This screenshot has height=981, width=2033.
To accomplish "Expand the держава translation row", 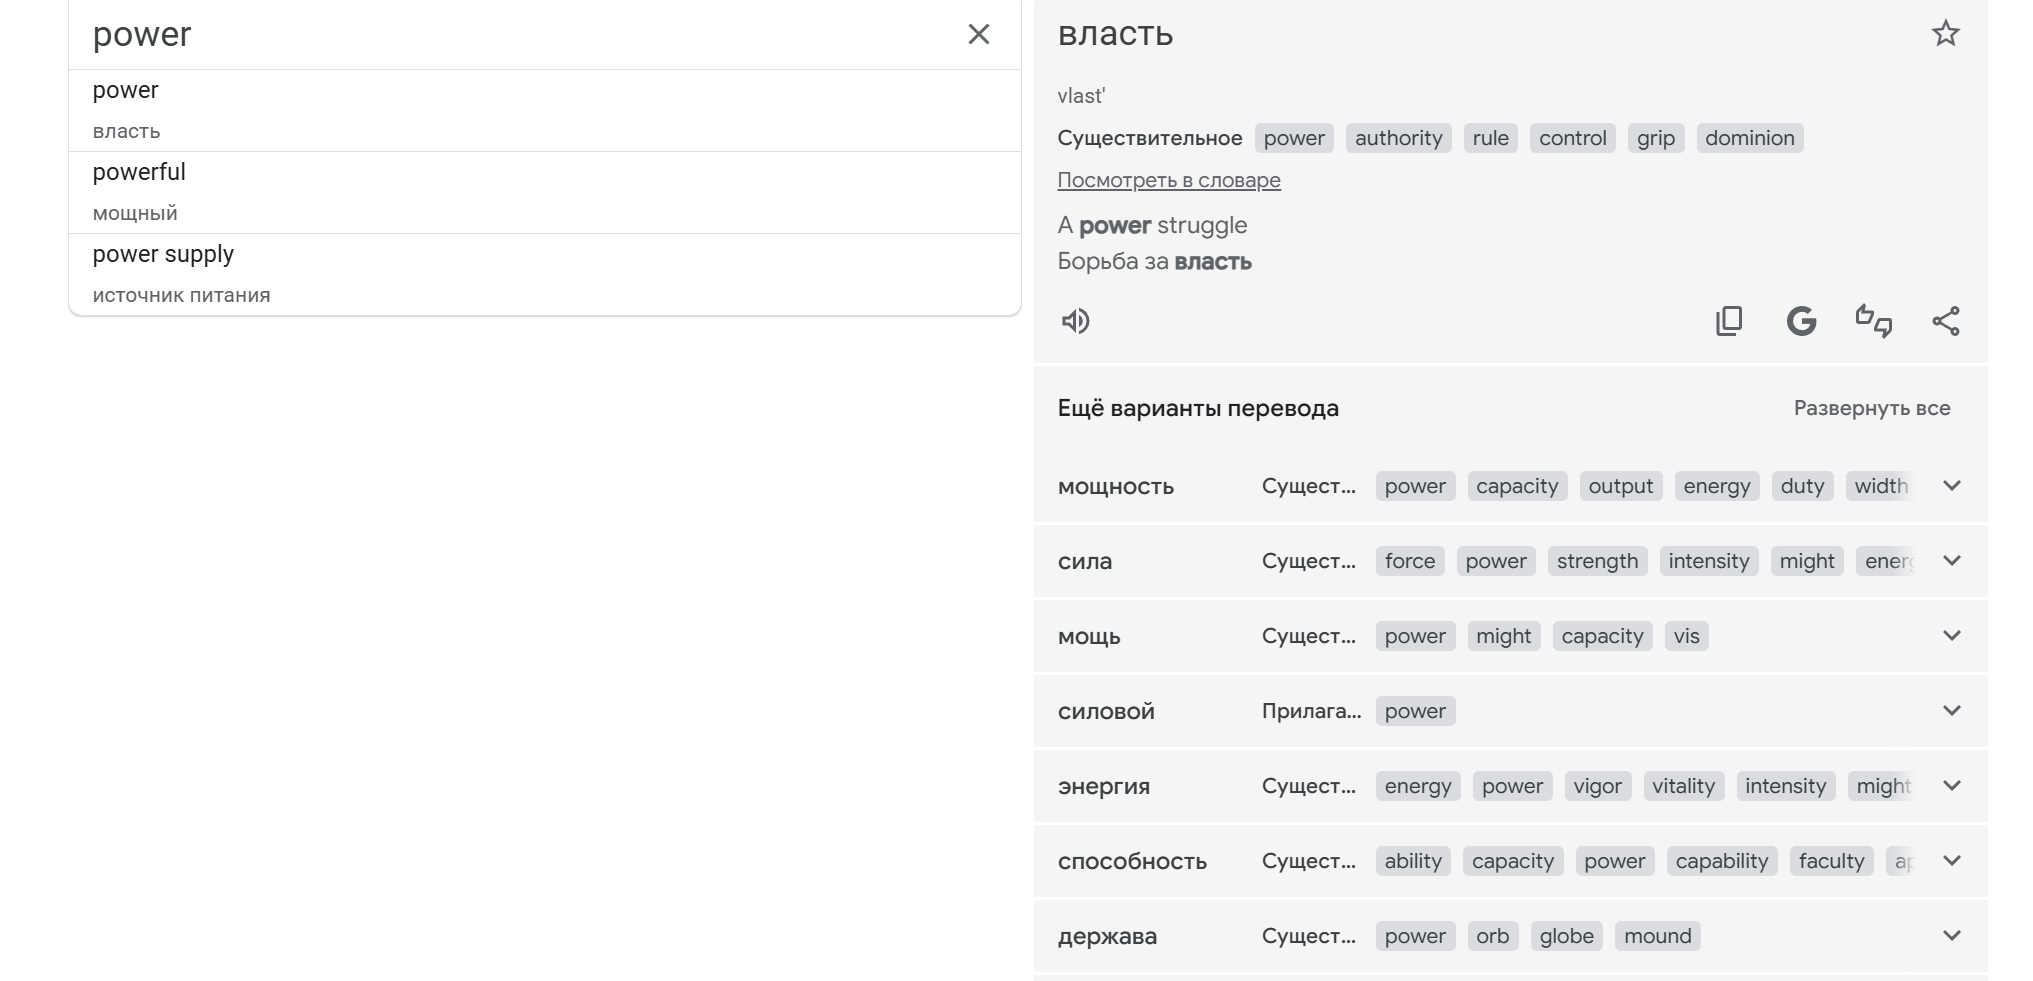I will pyautogui.click(x=1951, y=936).
